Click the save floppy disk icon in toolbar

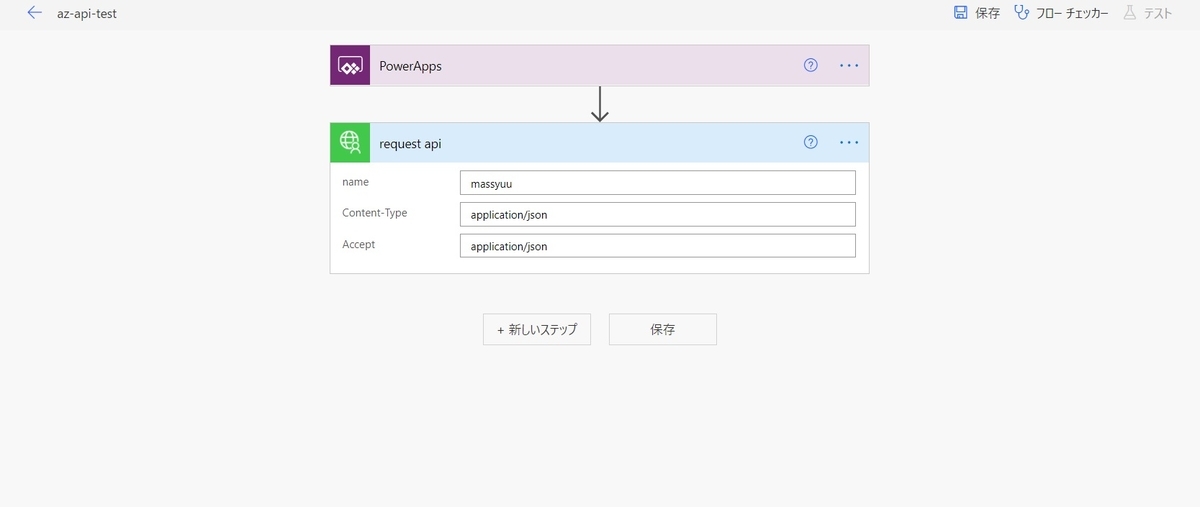point(960,13)
